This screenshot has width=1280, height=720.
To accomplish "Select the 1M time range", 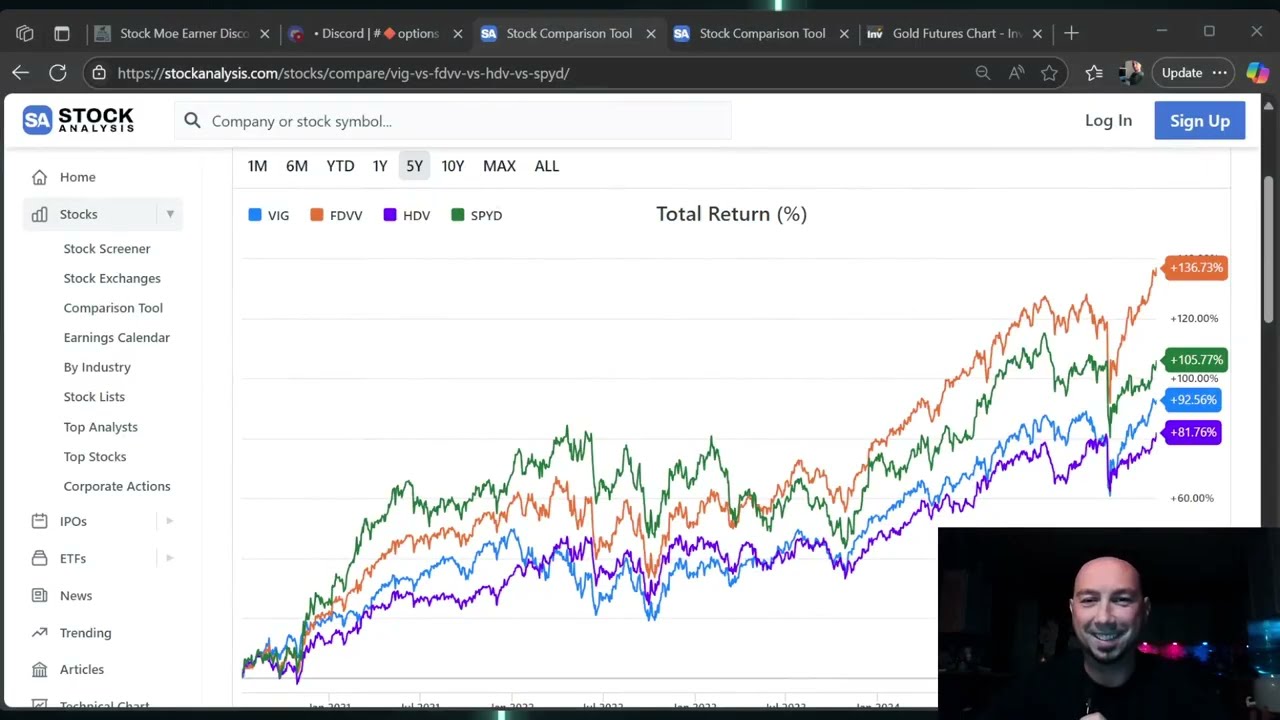I will click(x=257, y=166).
